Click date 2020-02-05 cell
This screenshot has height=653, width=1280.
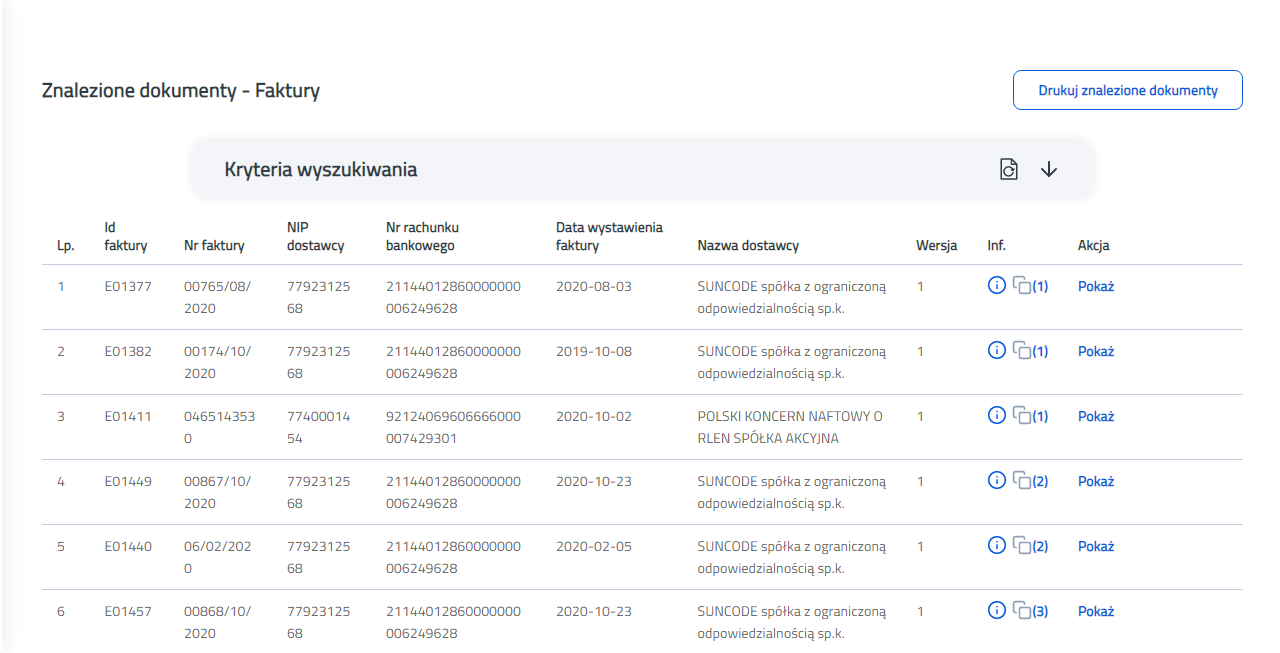(594, 546)
